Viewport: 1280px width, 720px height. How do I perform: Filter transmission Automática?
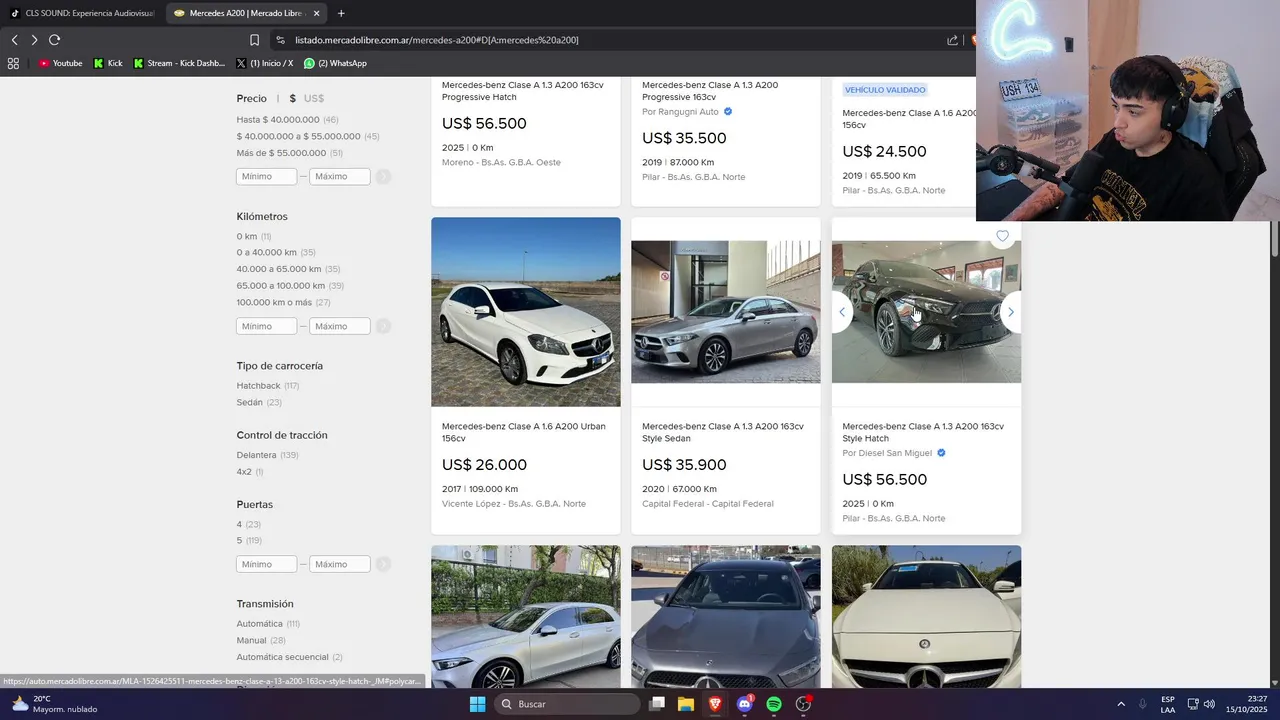pos(260,624)
